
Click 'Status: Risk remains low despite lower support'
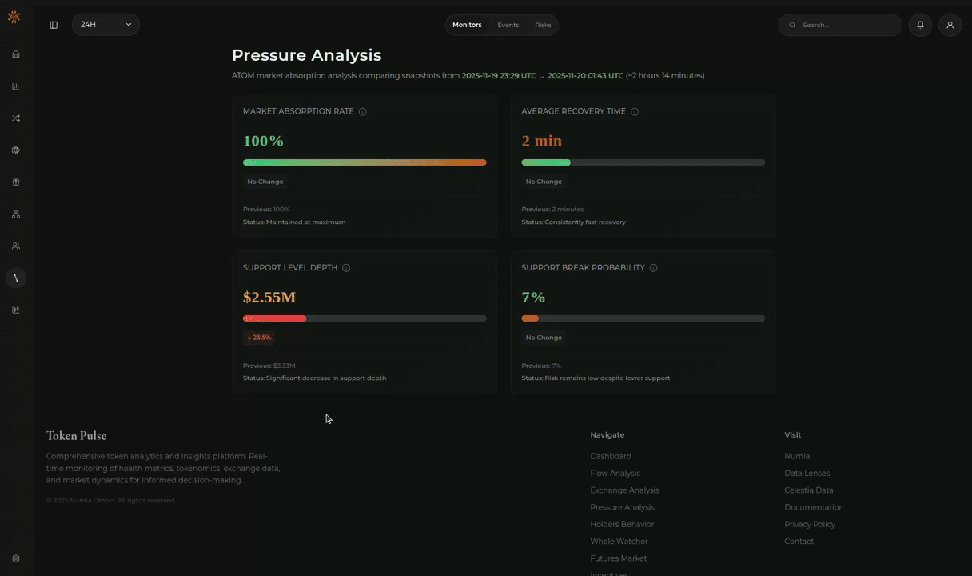[596, 378]
